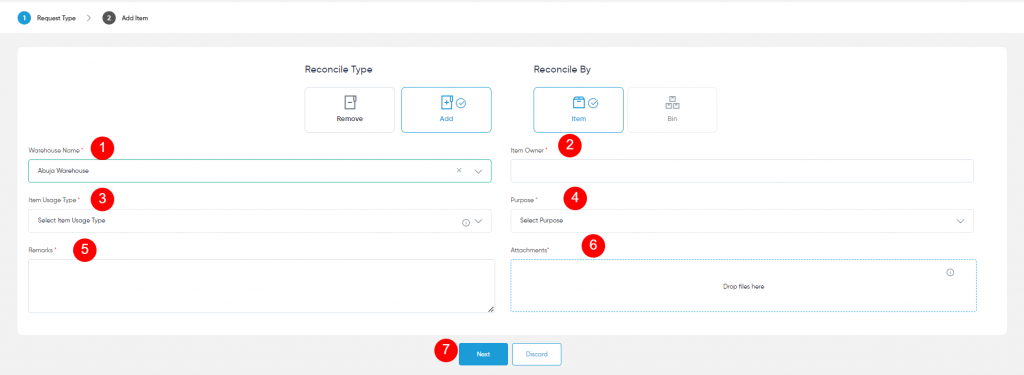1024x375 pixels.
Task: Click the step 2 numbered circle
Action: [108, 18]
